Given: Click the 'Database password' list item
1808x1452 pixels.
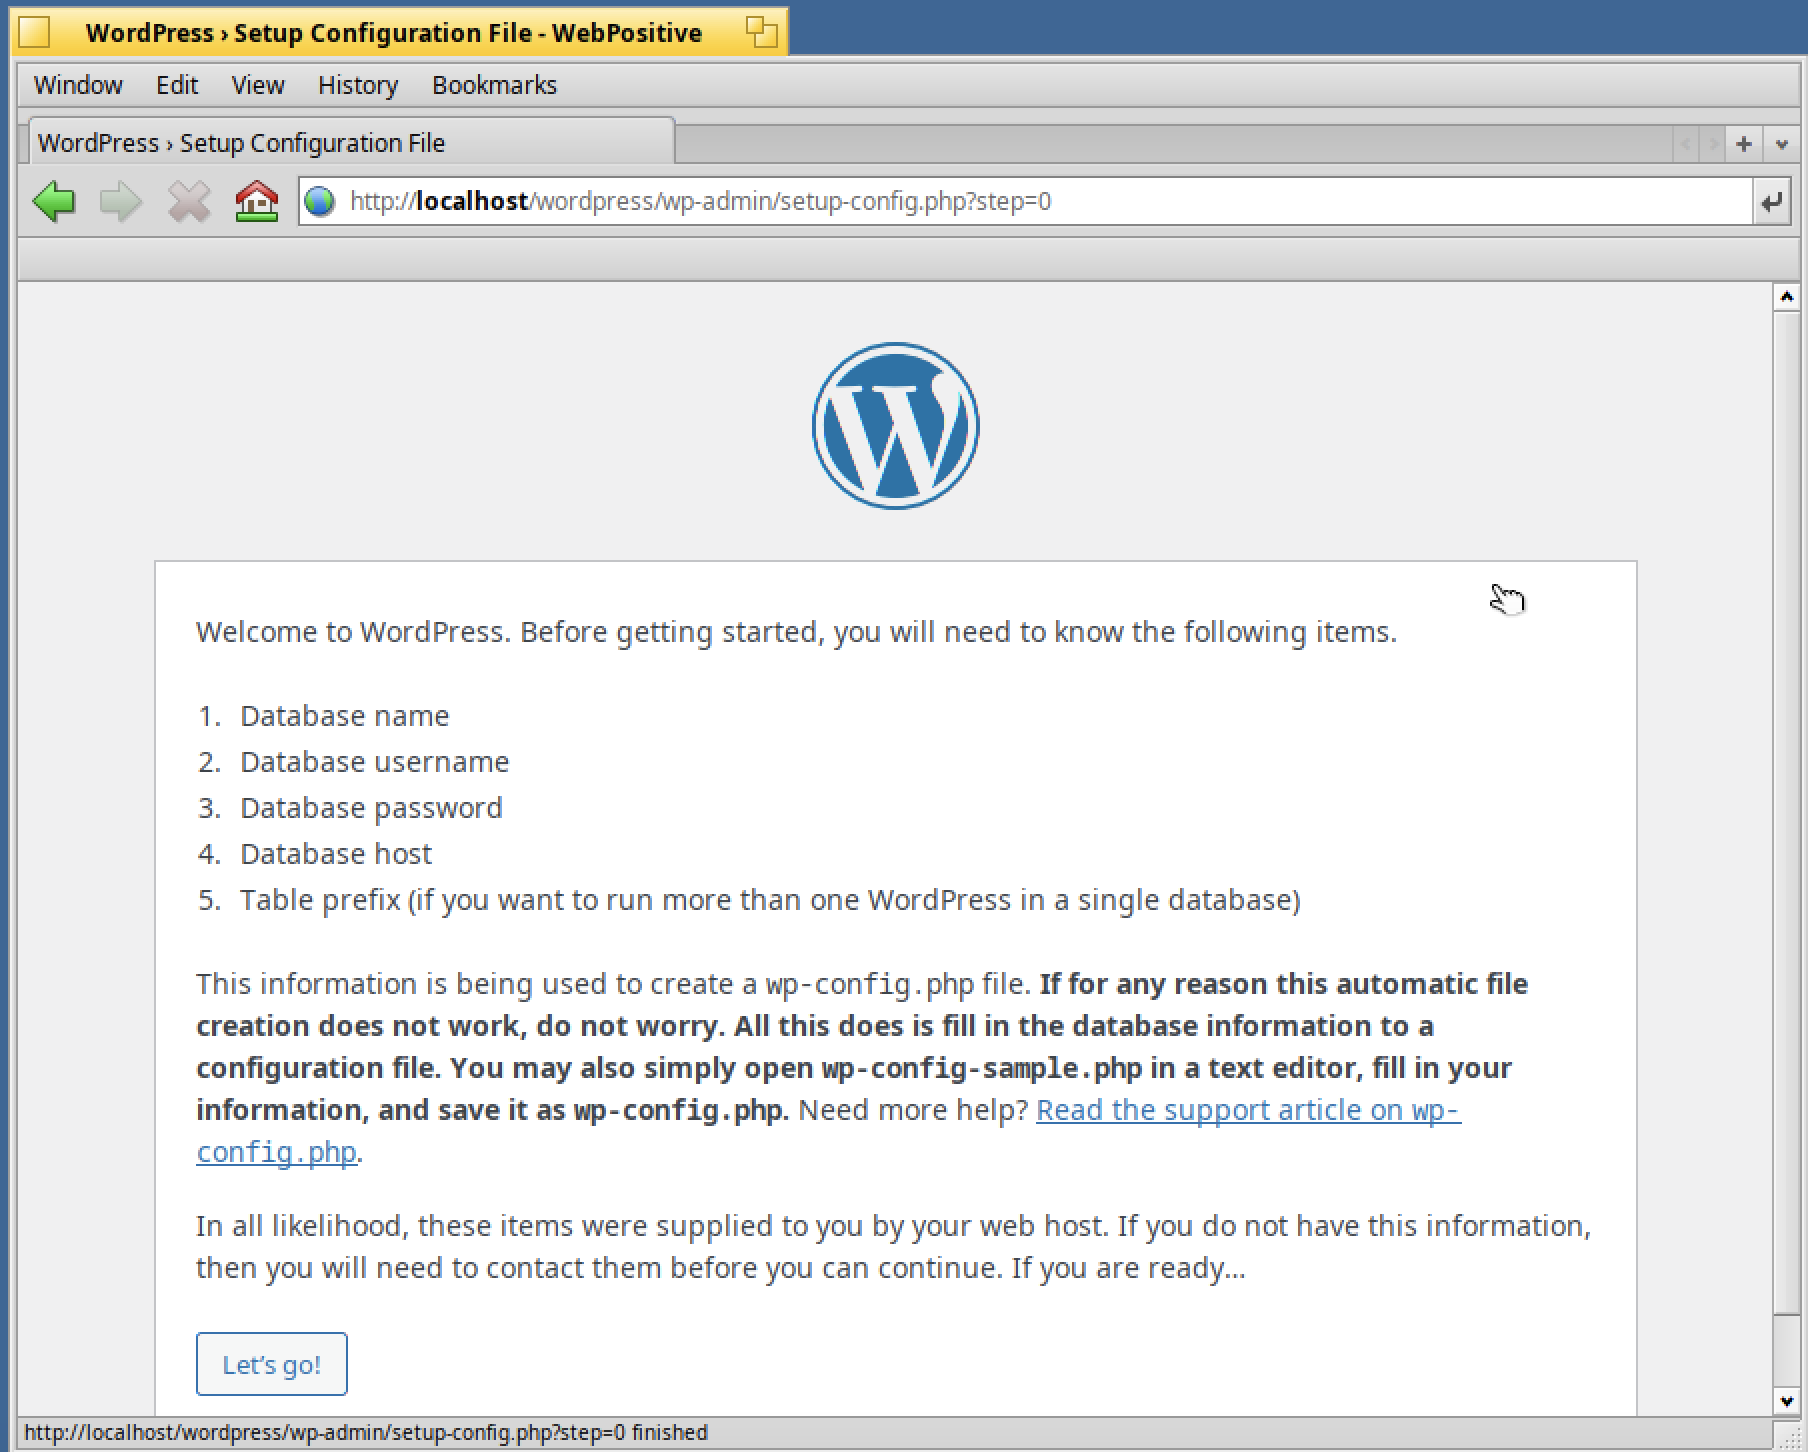Looking at the screenshot, I should pos(371,808).
